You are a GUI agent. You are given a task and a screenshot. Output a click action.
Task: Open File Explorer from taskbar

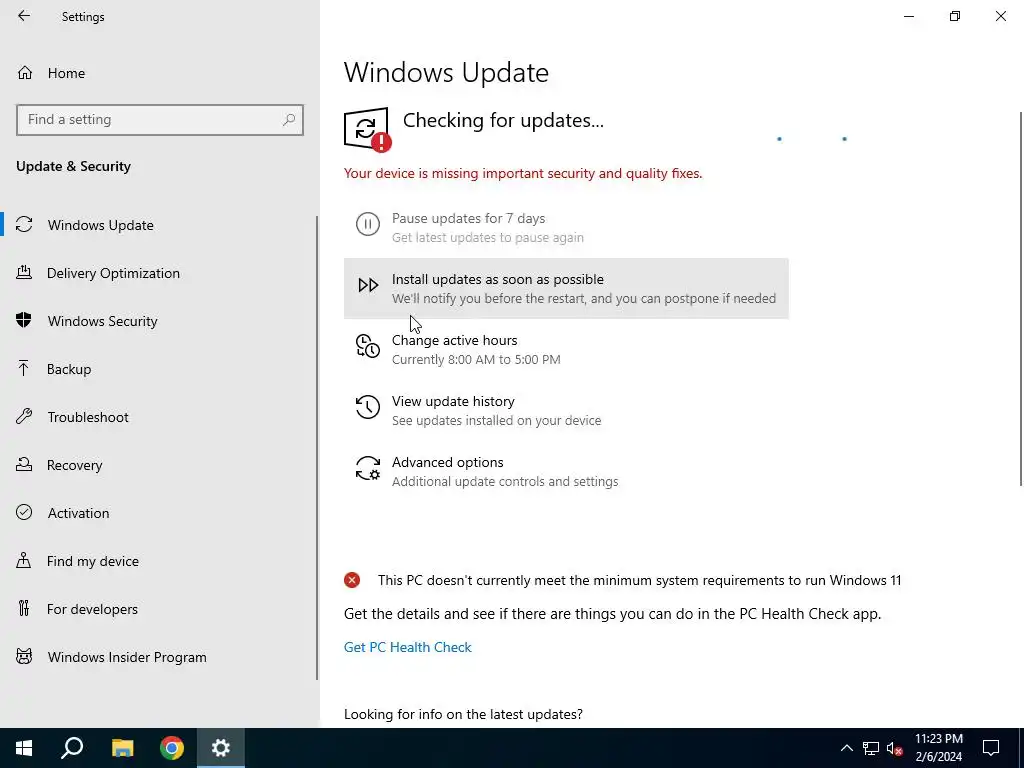pyautogui.click(x=122, y=748)
